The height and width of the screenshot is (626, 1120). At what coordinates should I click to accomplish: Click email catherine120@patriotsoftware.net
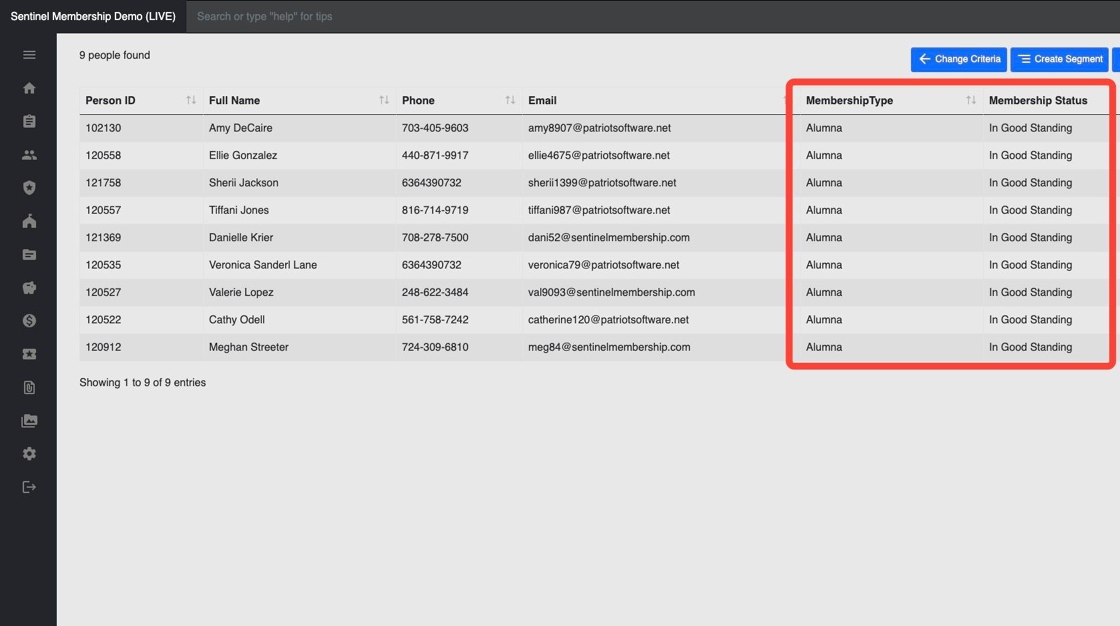(609, 319)
